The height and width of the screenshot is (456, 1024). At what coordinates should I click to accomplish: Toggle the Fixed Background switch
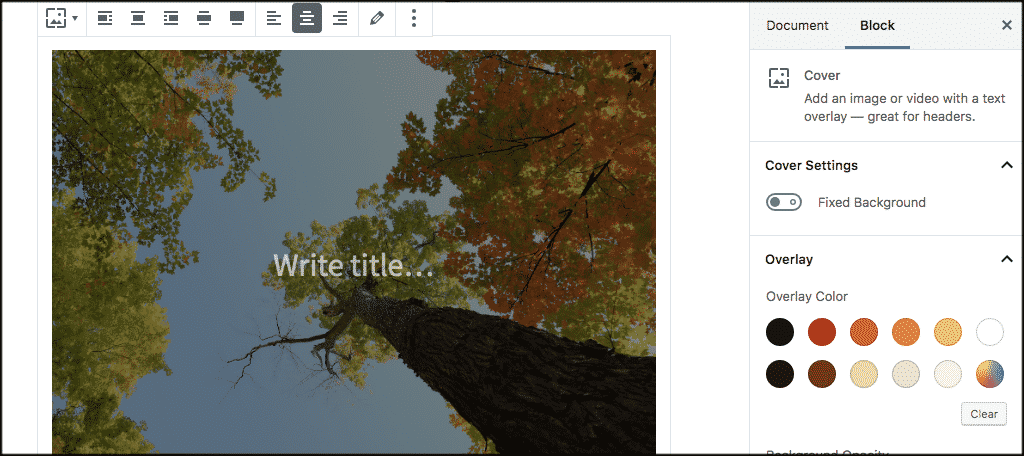(784, 203)
